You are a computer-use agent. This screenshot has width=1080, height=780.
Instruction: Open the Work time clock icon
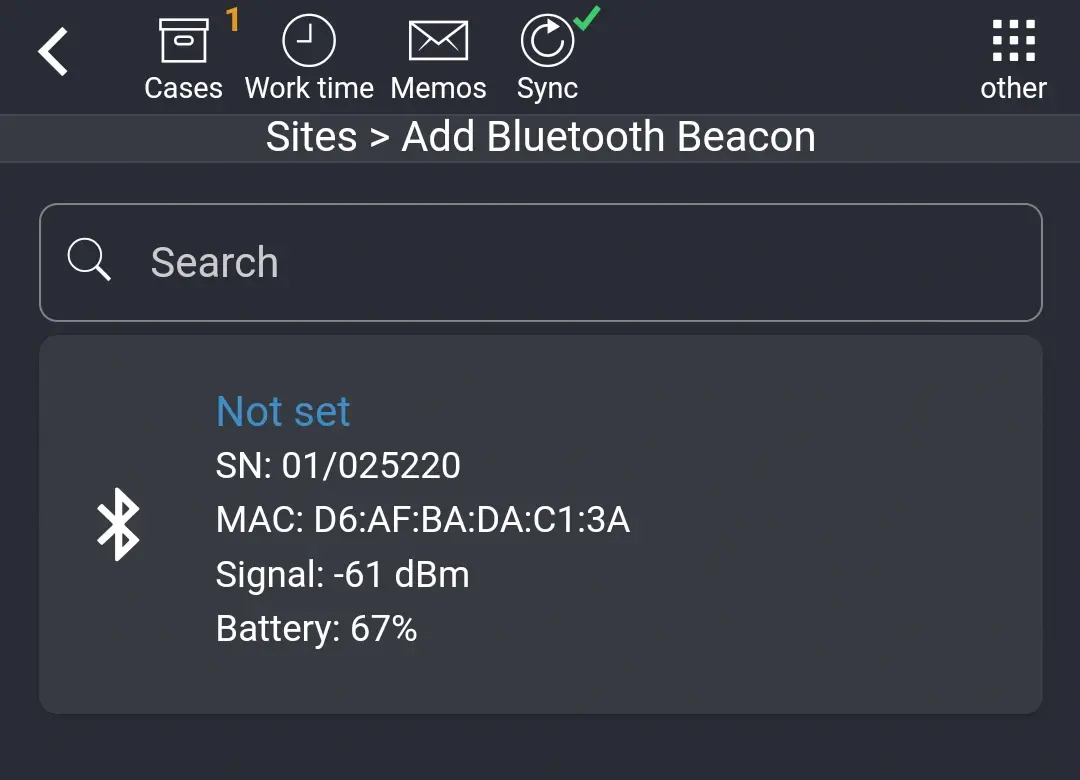pyautogui.click(x=308, y=38)
